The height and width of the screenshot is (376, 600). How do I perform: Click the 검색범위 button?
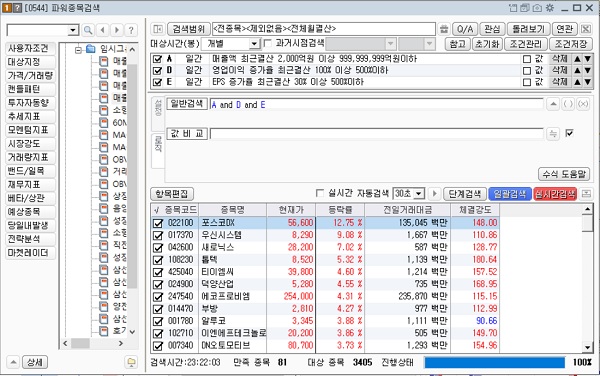pyautogui.click(x=188, y=29)
